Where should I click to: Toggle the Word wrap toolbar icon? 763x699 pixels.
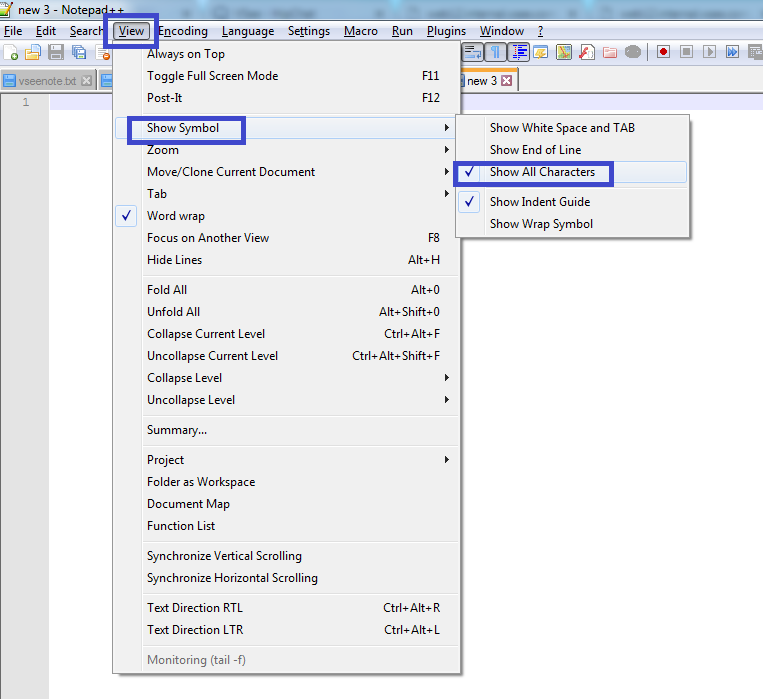(x=472, y=52)
